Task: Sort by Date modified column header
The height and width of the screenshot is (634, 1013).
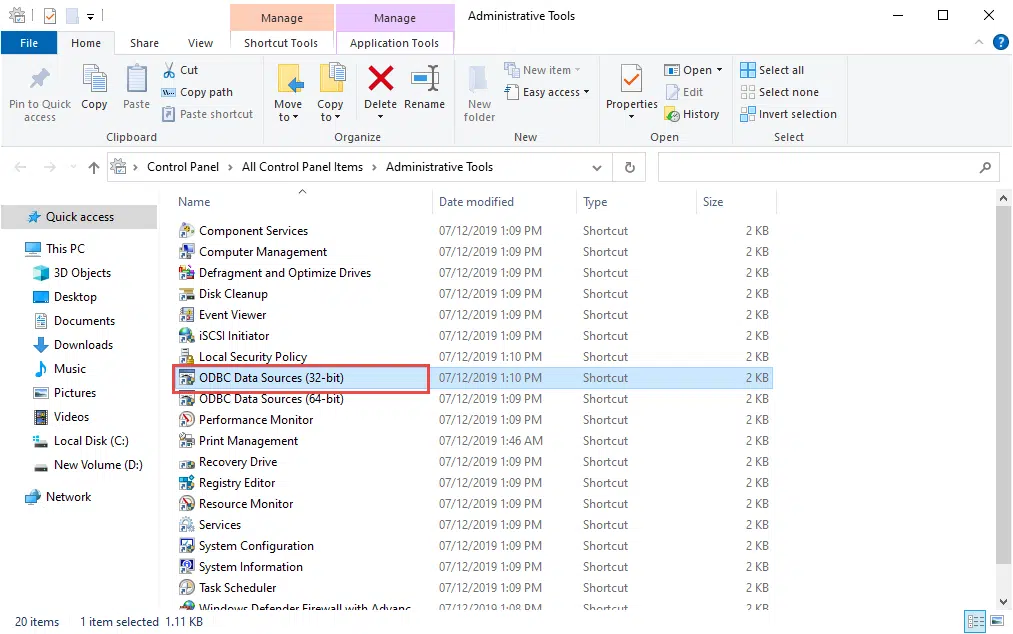Action: pyautogui.click(x=503, y=202)
